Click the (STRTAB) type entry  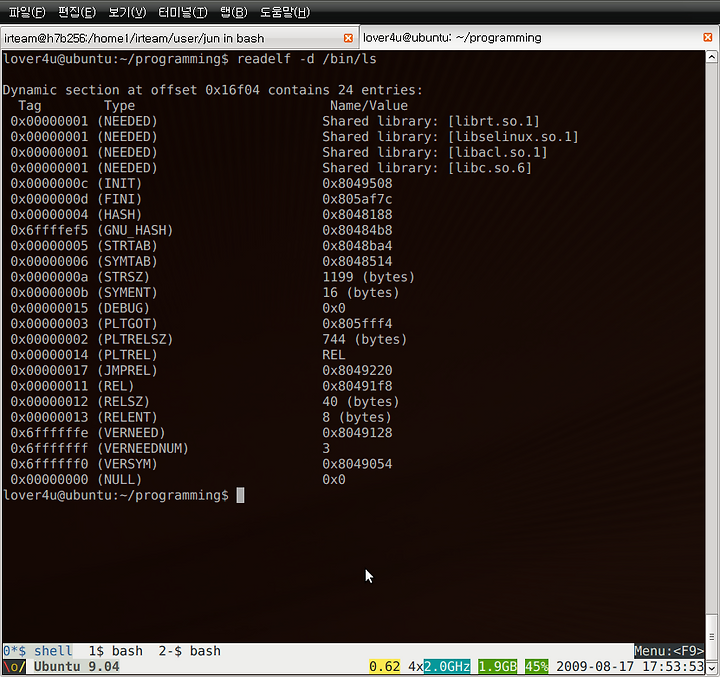(x=127, y=246)
